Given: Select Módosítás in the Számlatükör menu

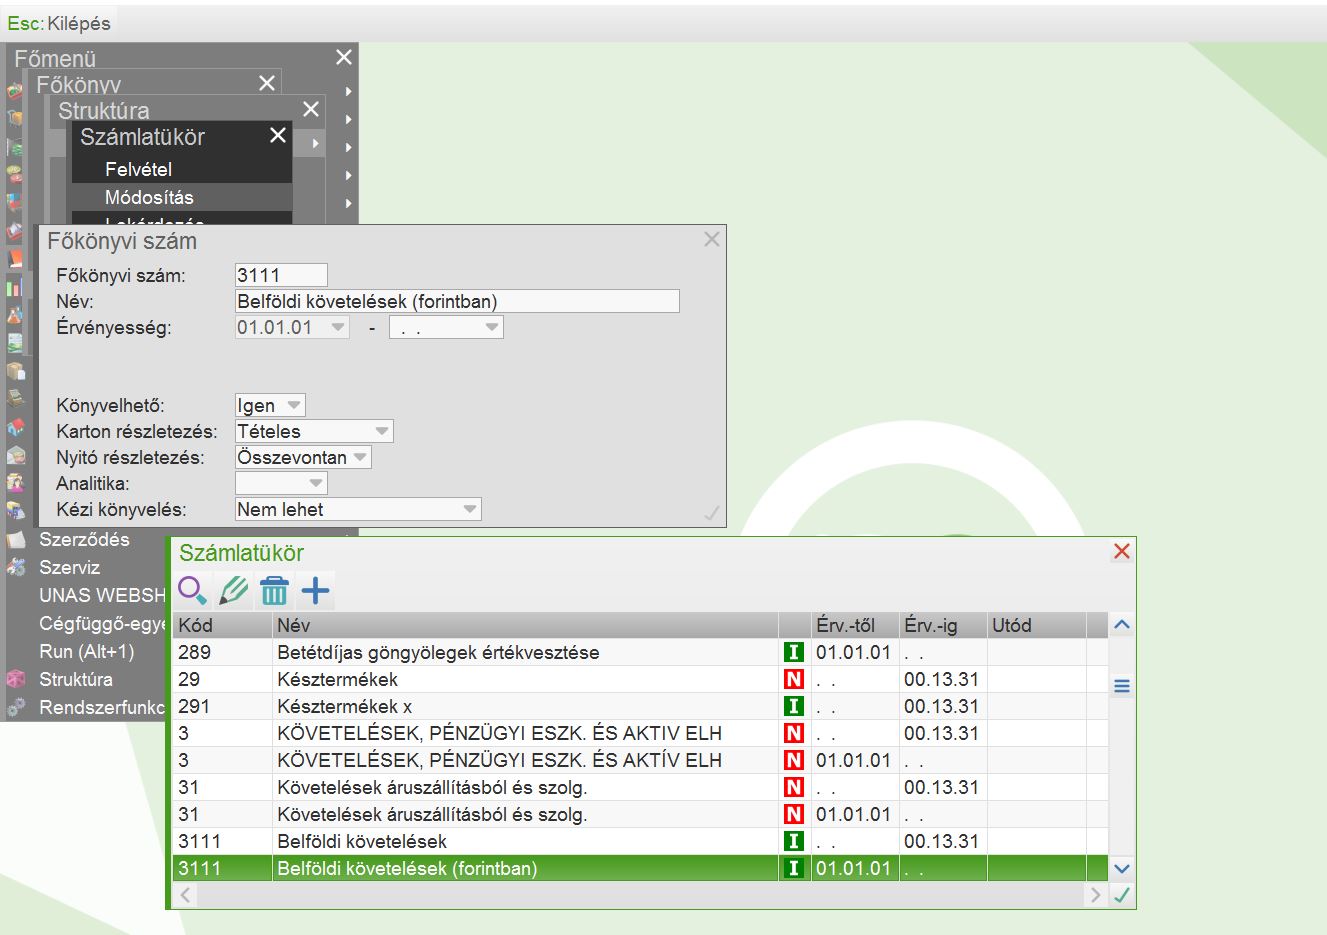Looking at the screenshot, I should pos(182,197).
